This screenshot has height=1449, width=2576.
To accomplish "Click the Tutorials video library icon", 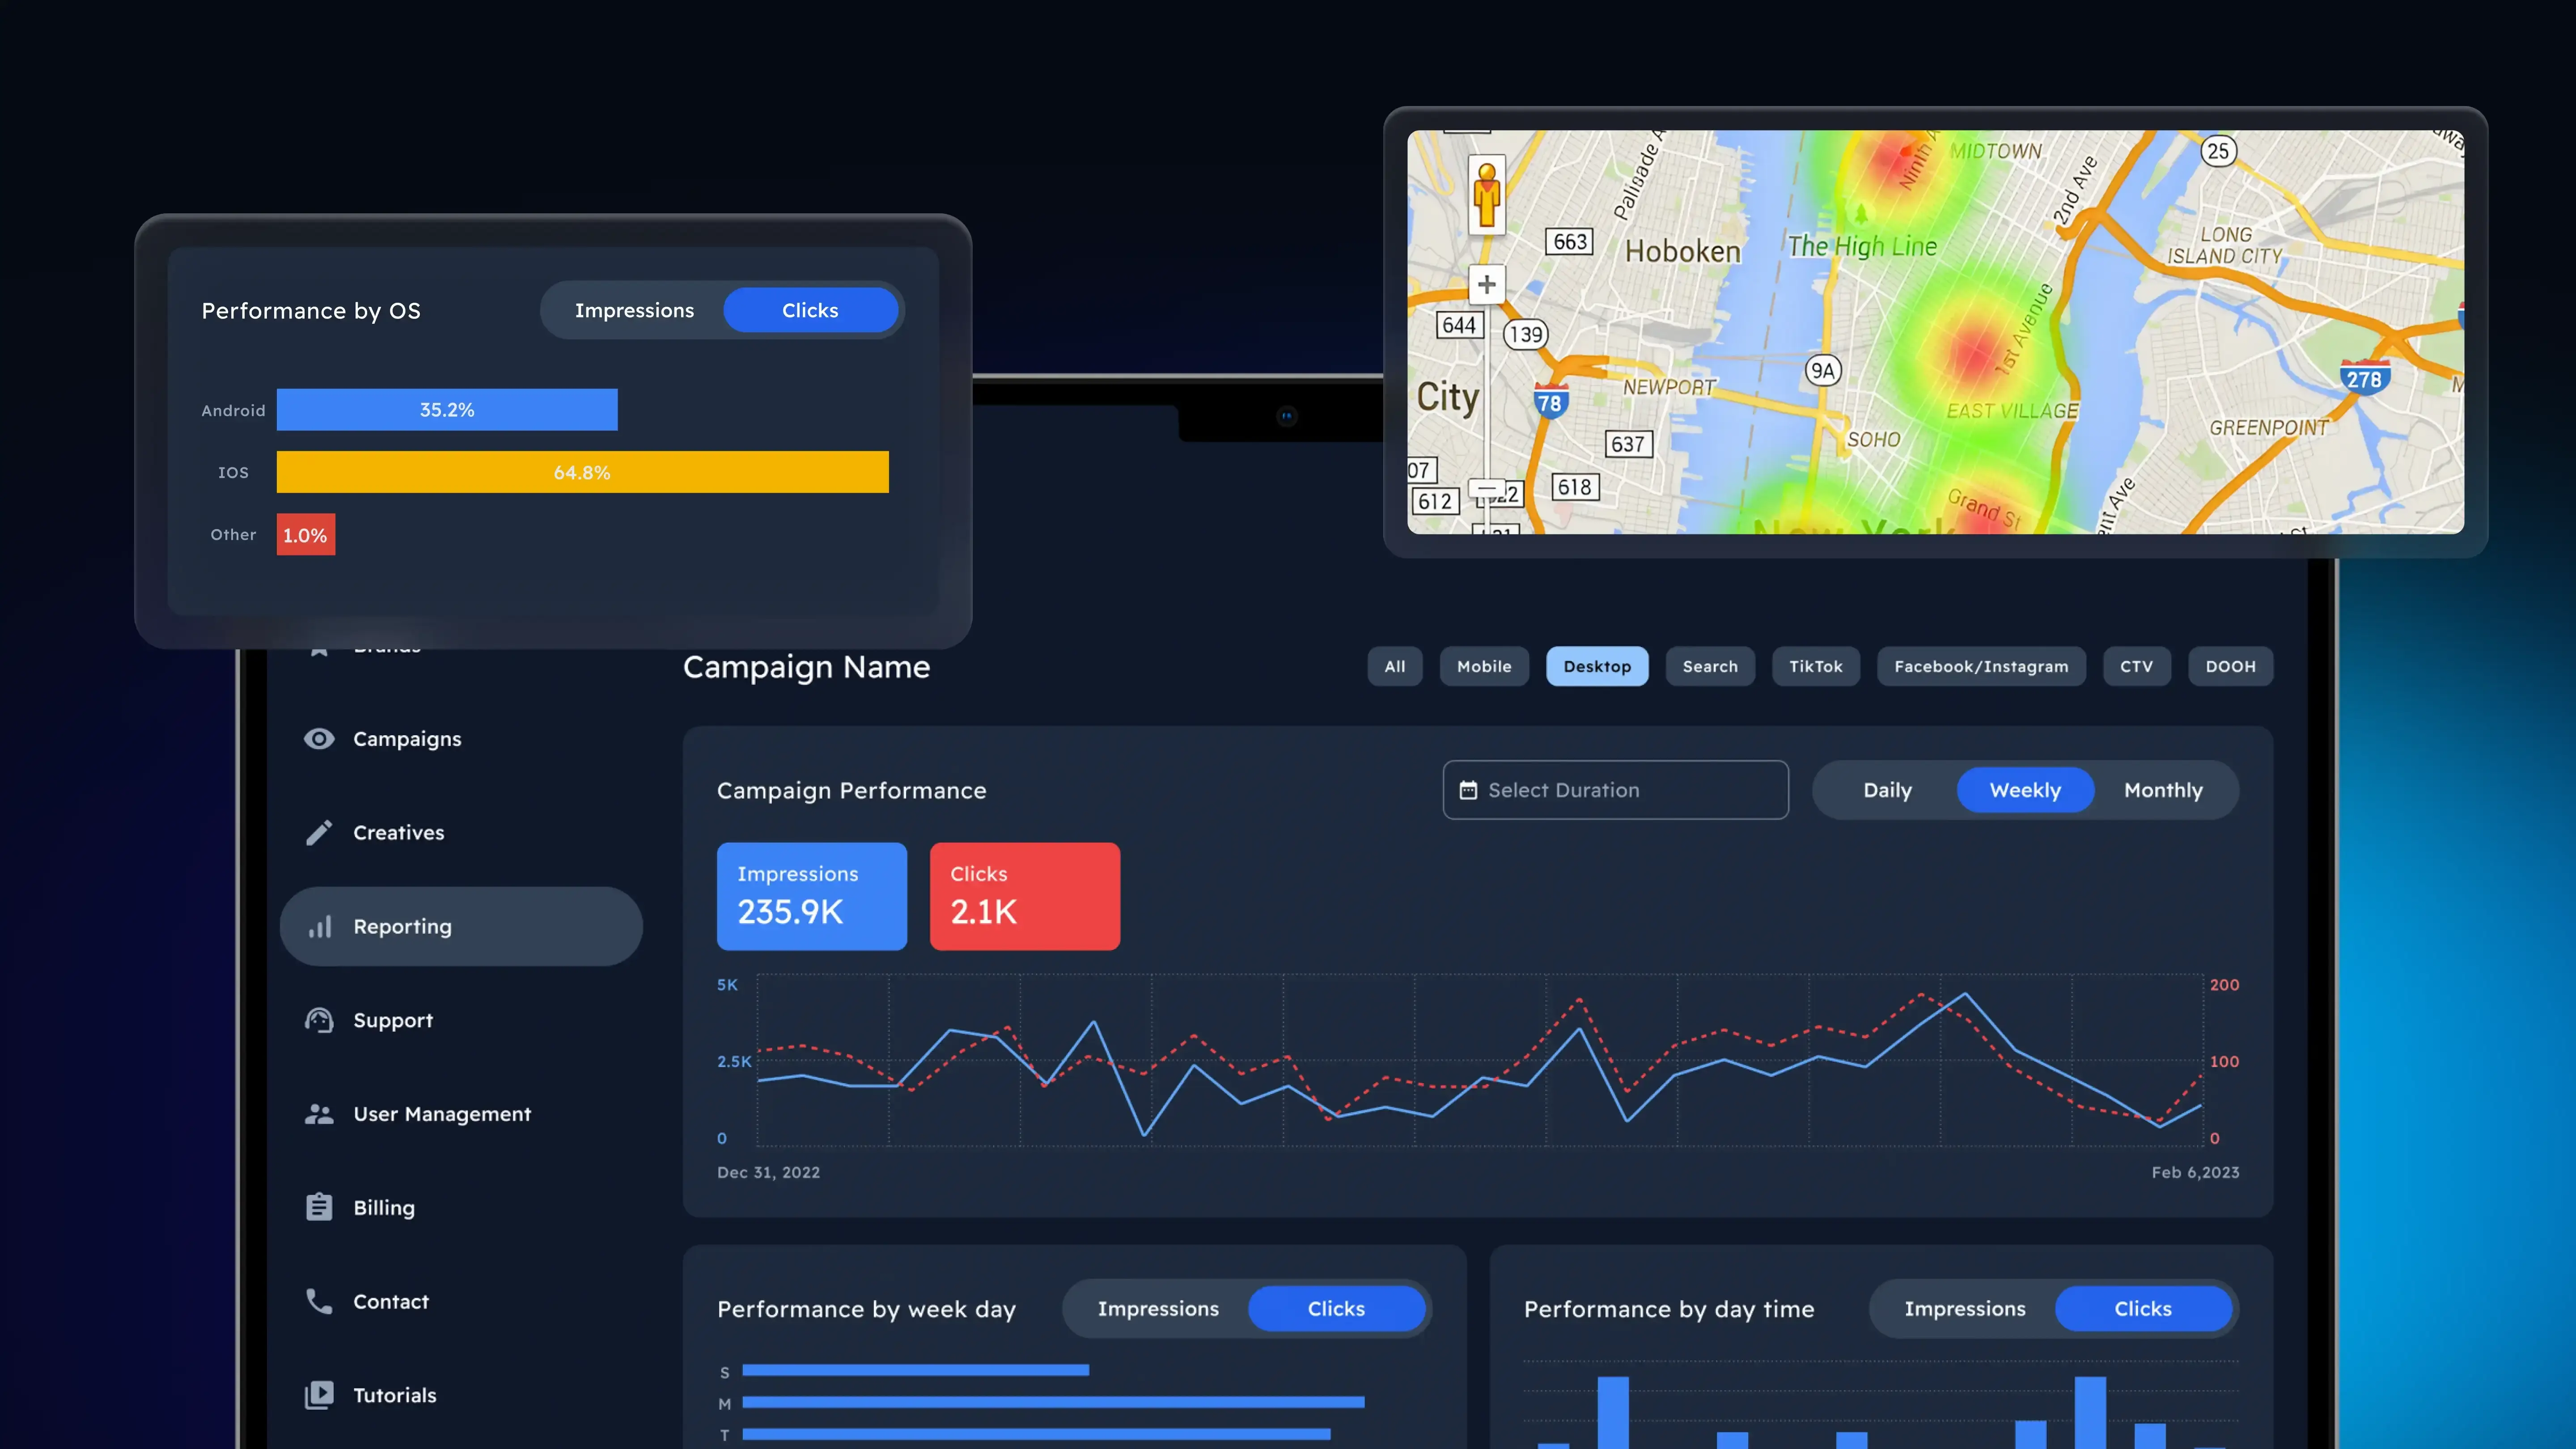I will coord(319,1395).
